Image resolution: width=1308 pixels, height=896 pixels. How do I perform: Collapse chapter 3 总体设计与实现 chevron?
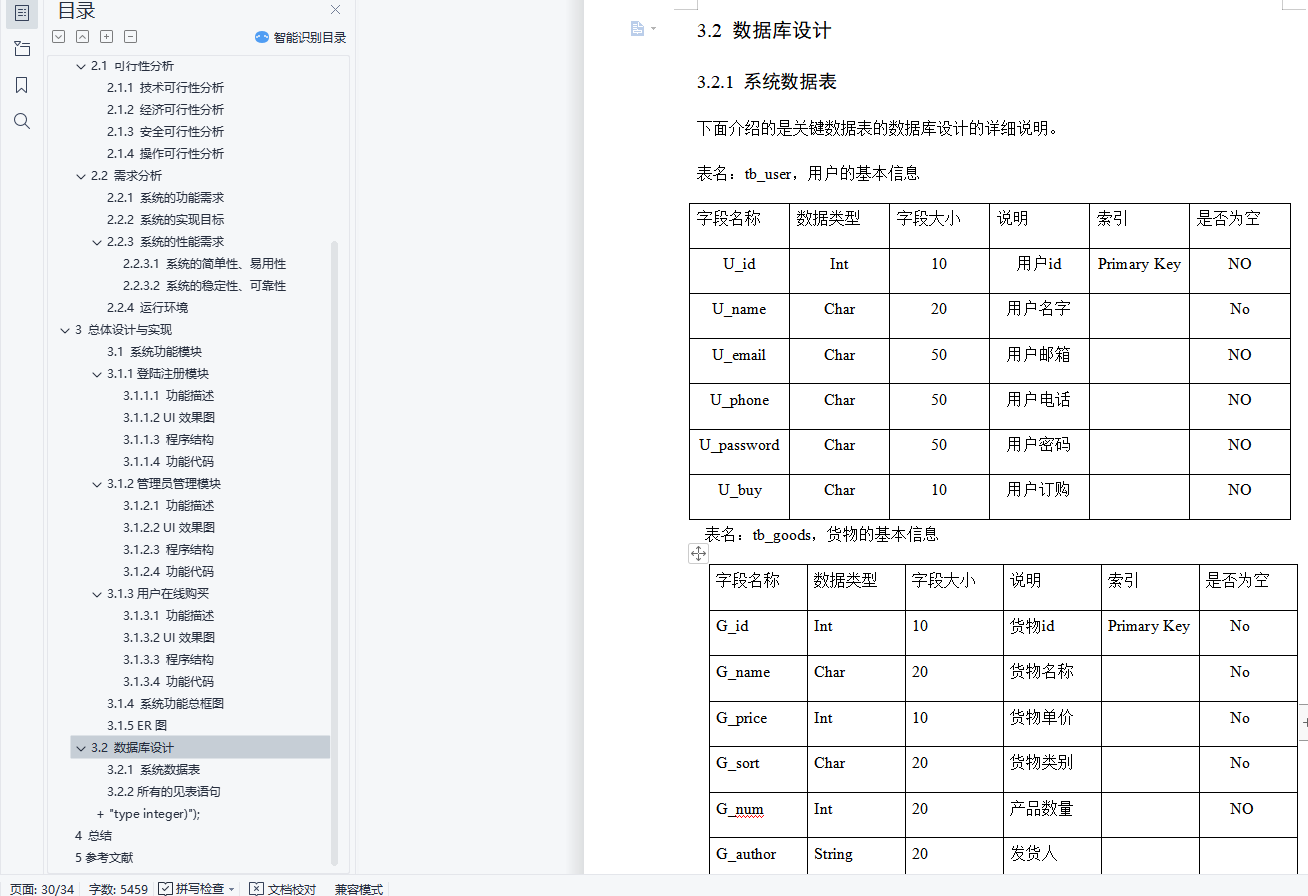click(x=65, y=330)
